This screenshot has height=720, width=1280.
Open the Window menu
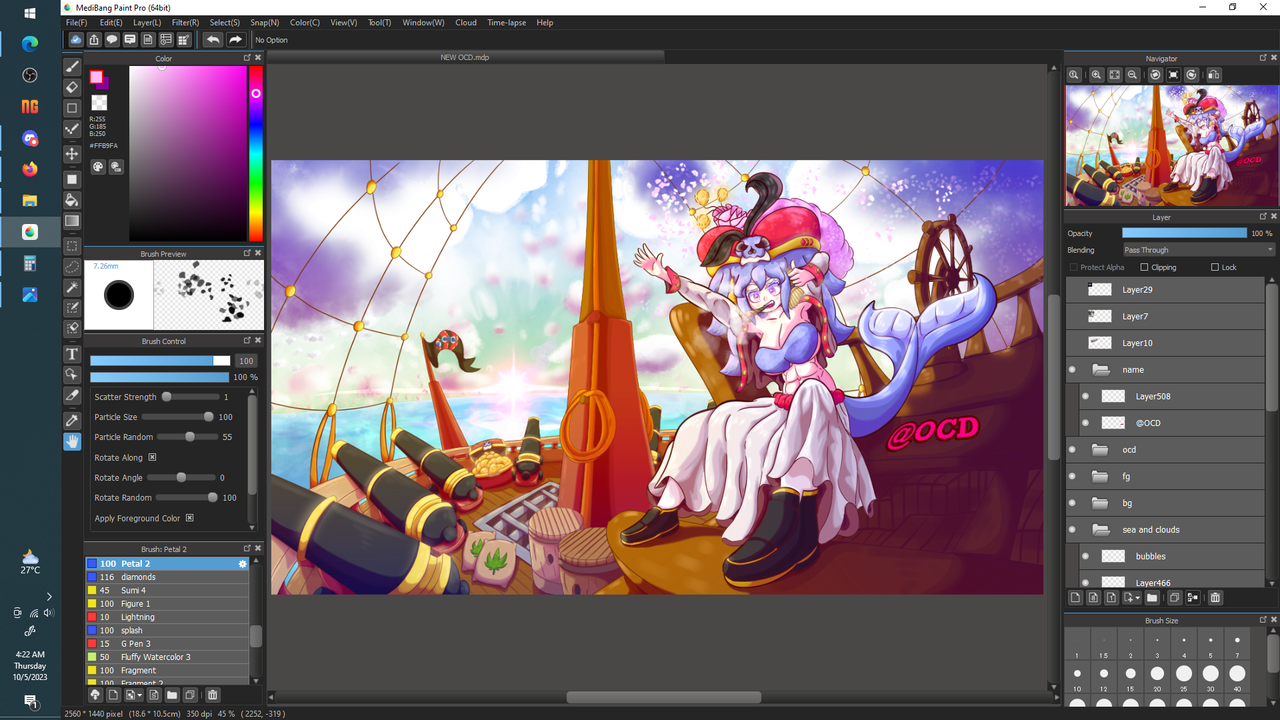pyautogui.click(x=424, y=22)
